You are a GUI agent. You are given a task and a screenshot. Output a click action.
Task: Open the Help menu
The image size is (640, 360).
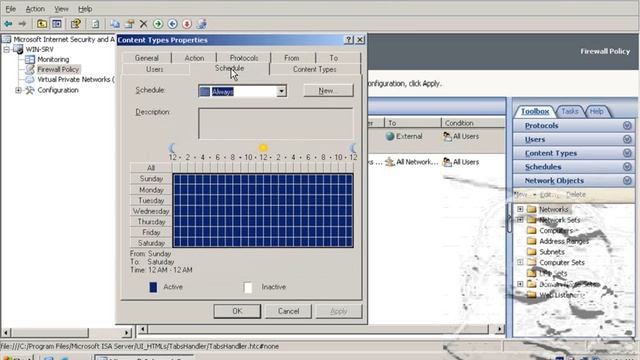(85, 9)
